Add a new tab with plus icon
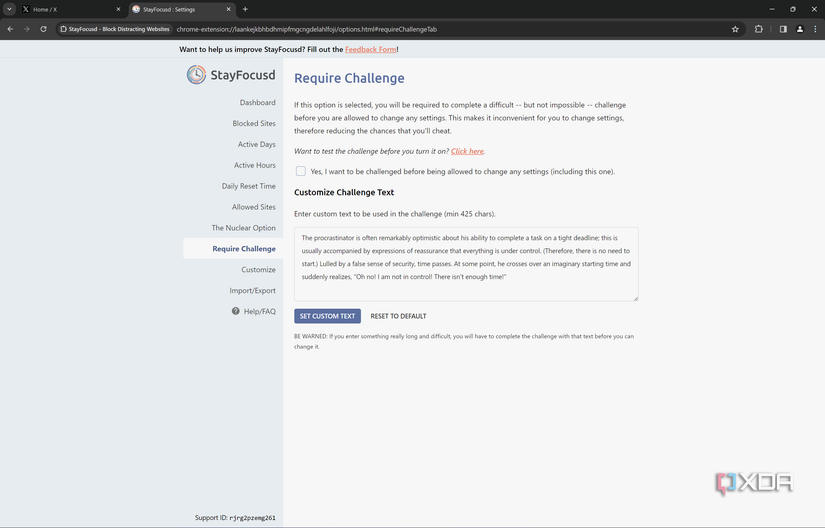 [x=245, y=9]
